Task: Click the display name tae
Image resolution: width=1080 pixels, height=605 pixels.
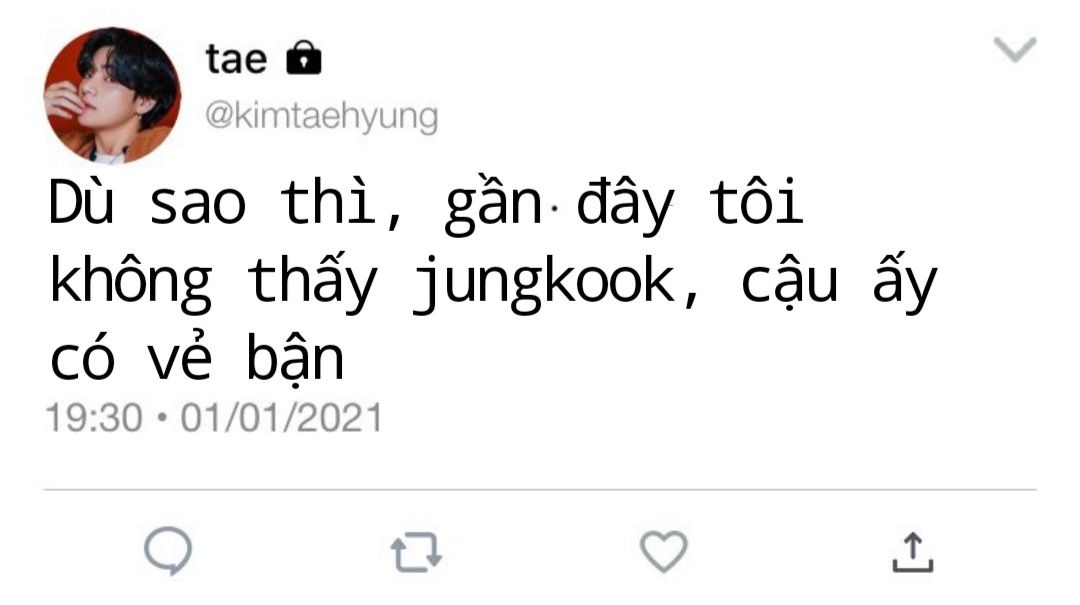Action: [x=236, y=59]
